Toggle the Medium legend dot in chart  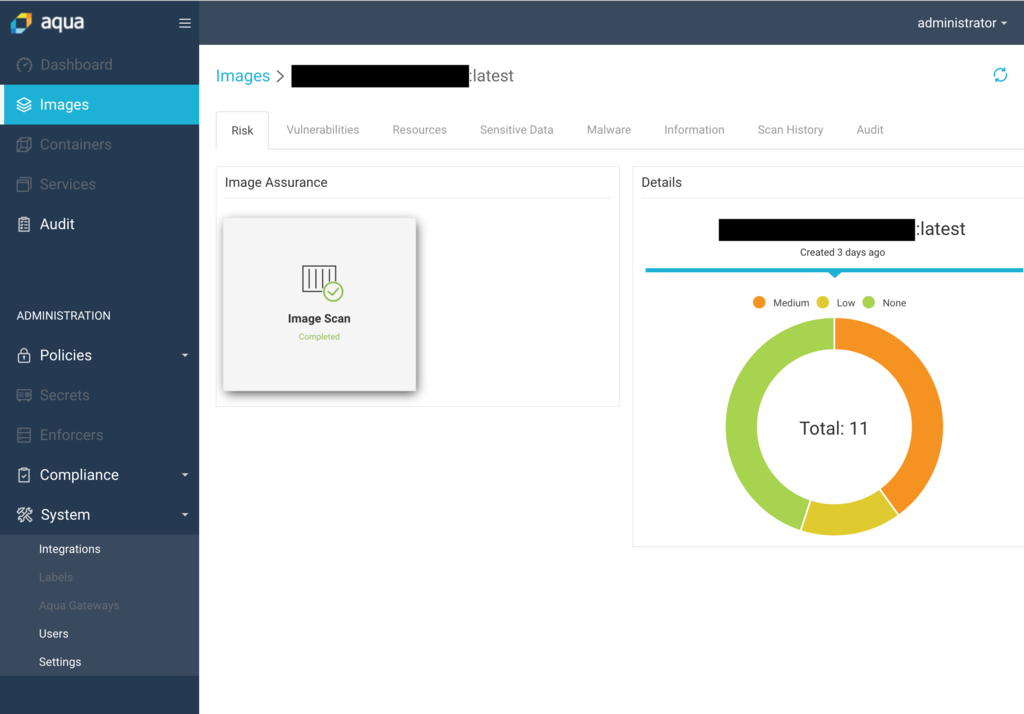[759, 302]
